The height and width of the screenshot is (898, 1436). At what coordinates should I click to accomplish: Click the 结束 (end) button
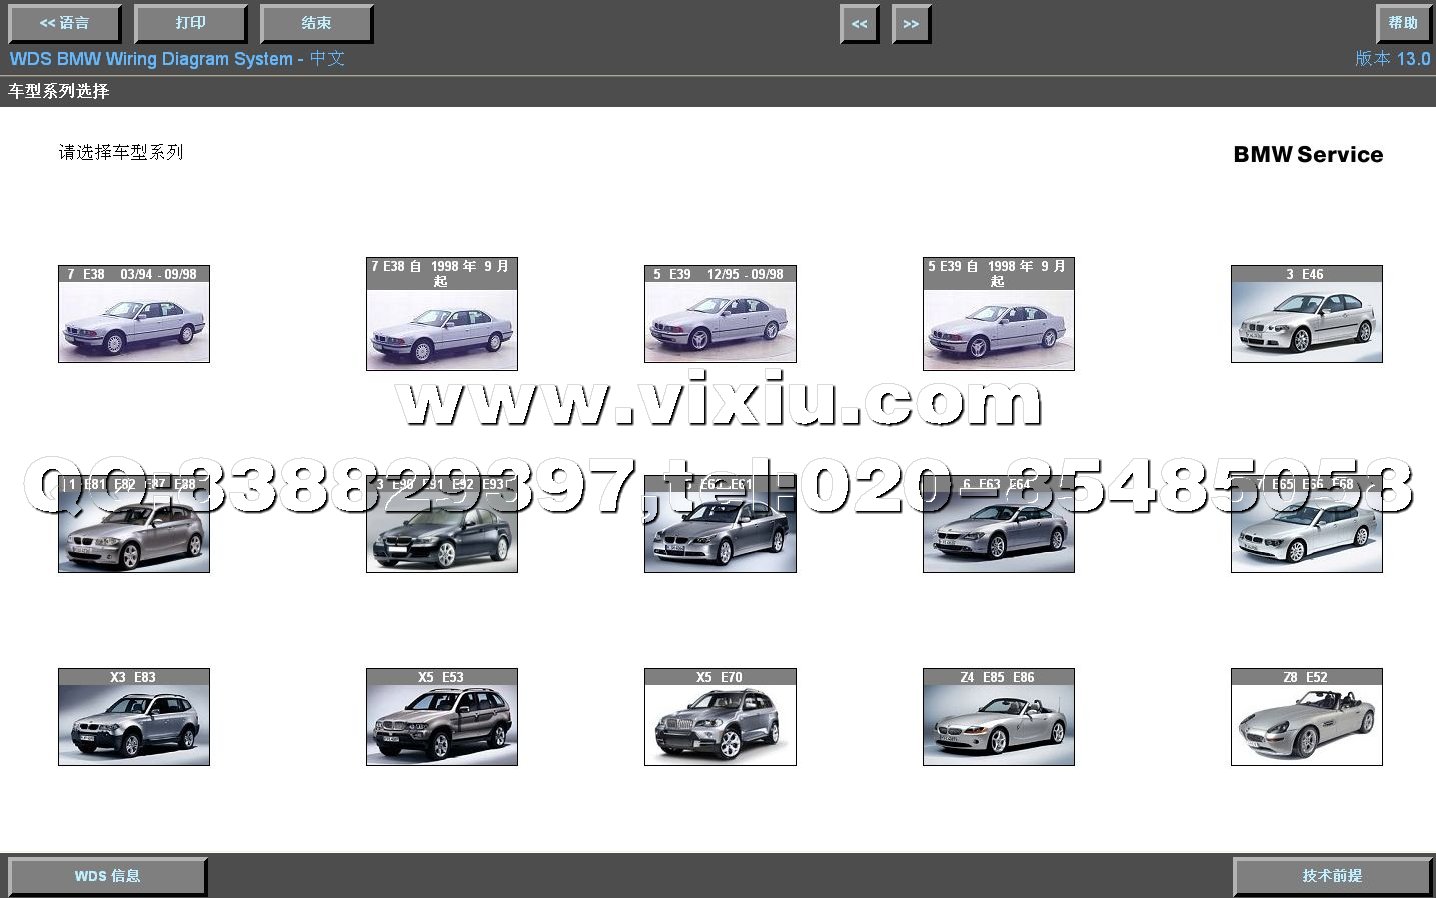pyautogui.click(x=316, y=23)
